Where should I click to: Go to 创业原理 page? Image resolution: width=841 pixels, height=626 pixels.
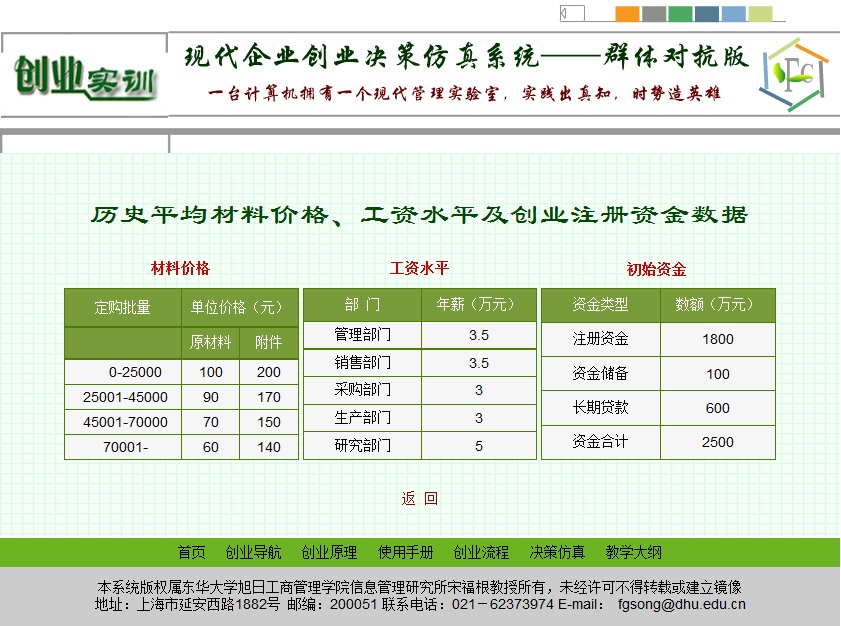tap(329, 552)
